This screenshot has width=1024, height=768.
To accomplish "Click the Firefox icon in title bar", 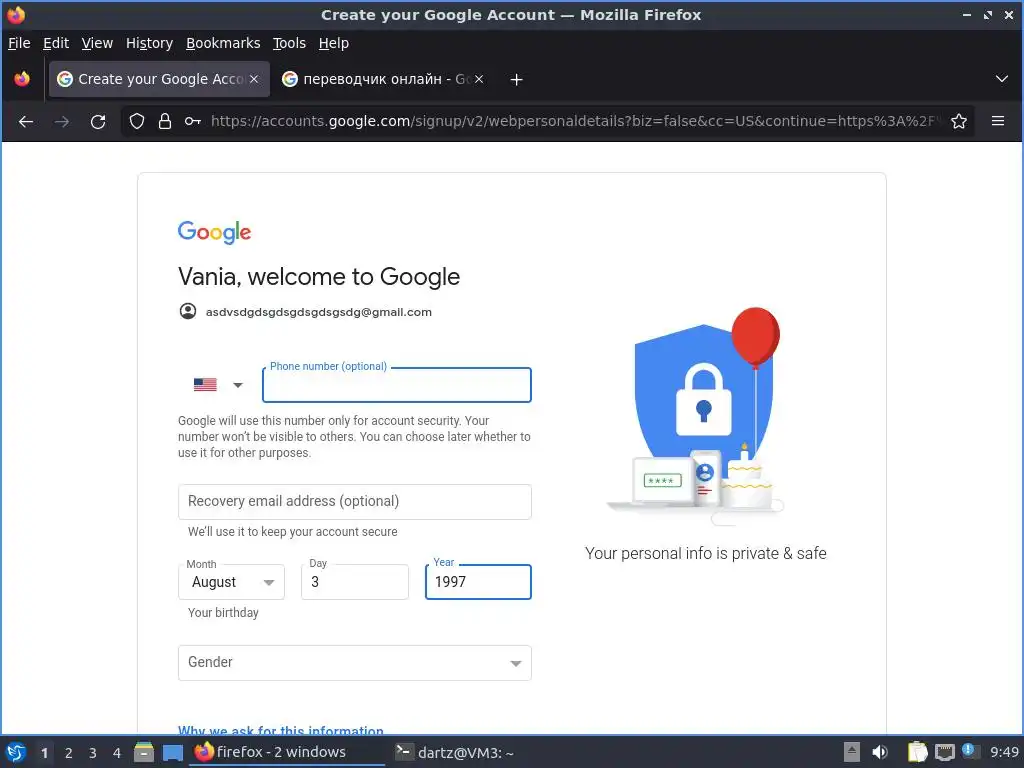I will pyautogui.click(x=16, y=14).
